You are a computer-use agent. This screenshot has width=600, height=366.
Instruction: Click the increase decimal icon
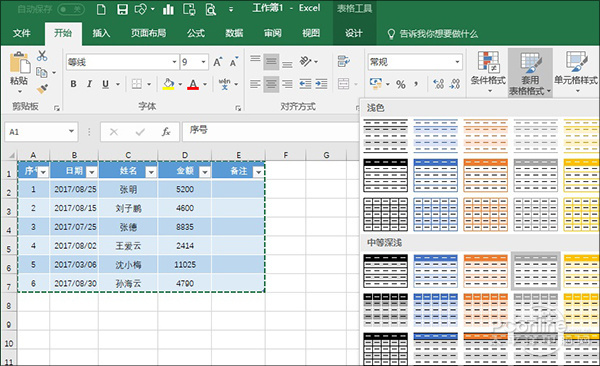[x=439, y=84]
